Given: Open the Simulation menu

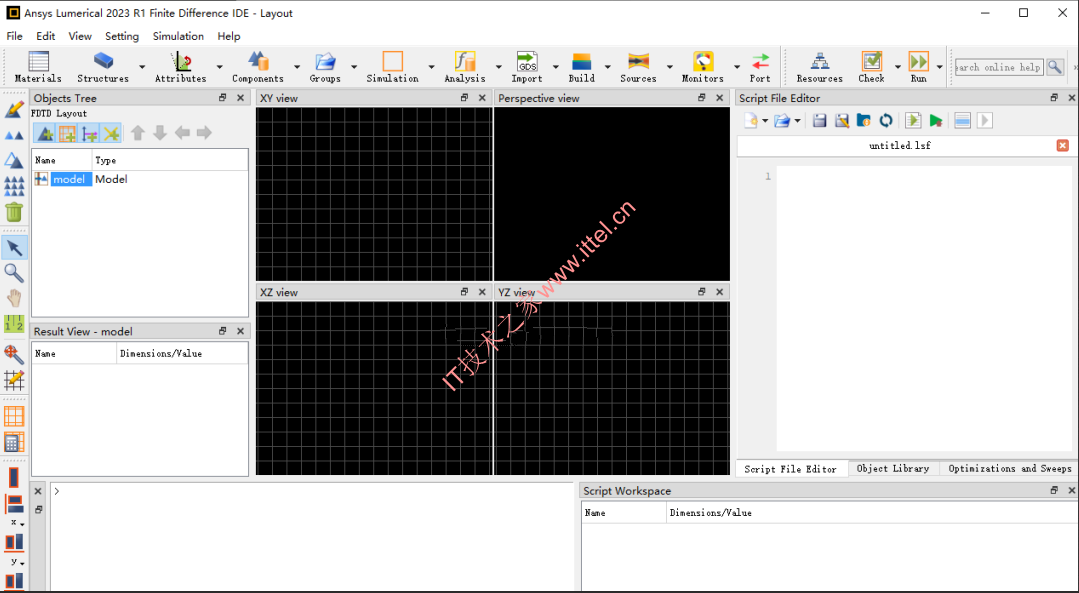Looking at the screenshot, I should point(178,36).
